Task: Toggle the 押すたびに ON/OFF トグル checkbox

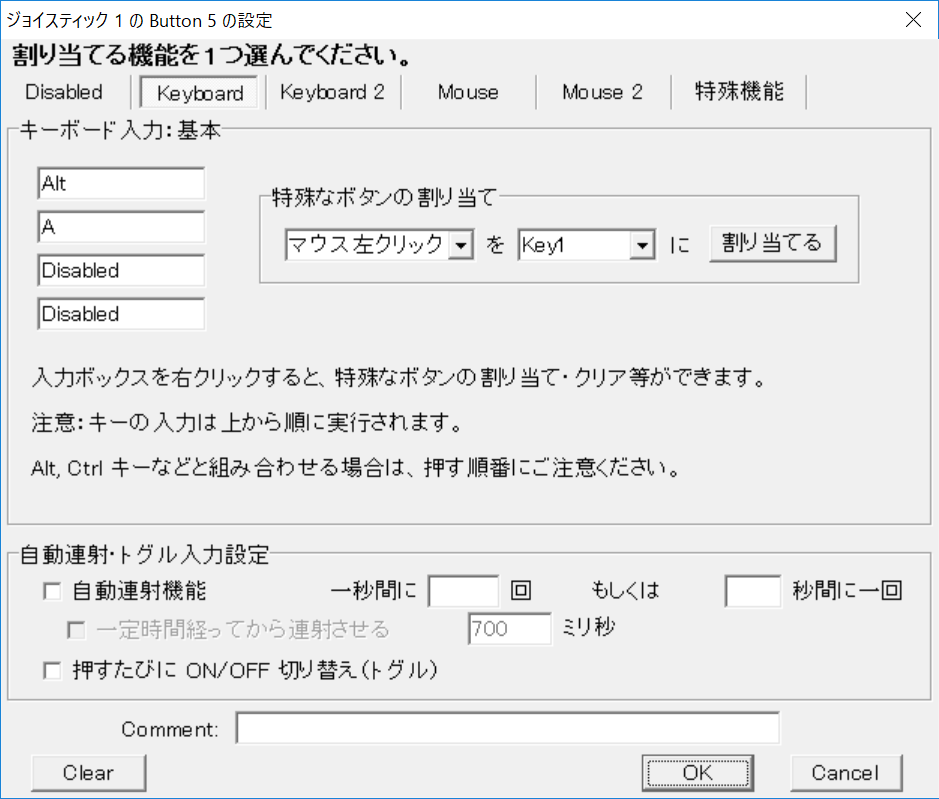Action: [52, 670]
